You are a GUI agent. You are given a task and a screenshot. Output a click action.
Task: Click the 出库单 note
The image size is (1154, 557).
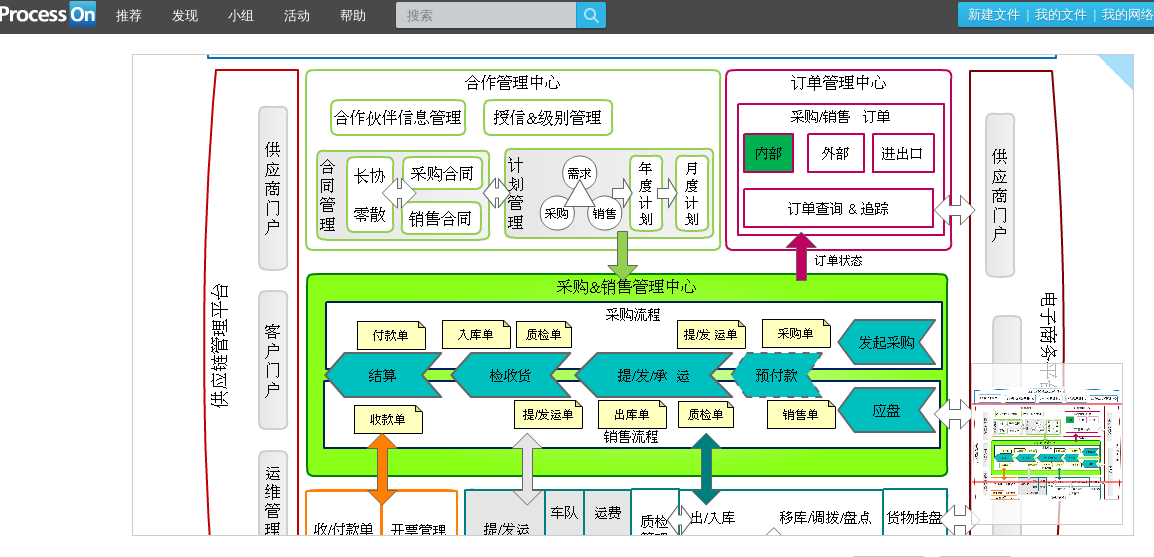pos(632,414)
